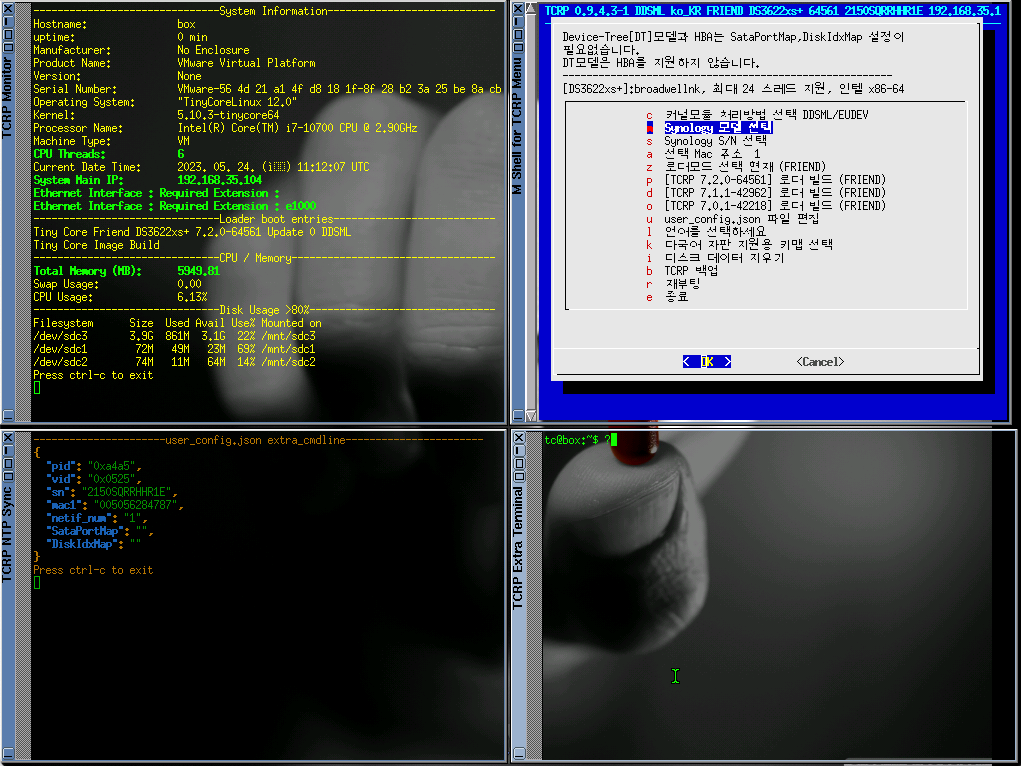Open language selection entry 'l'
The width and height of the screenshot is (1021, 766).
(x=706, y=232)
